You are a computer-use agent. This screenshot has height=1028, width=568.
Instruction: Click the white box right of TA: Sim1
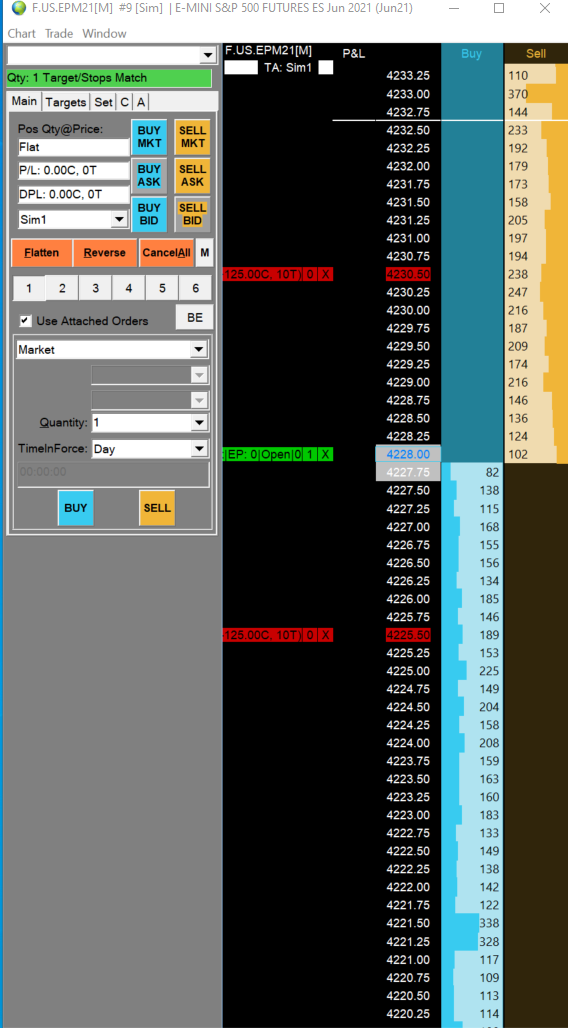(x=326, y=68)
